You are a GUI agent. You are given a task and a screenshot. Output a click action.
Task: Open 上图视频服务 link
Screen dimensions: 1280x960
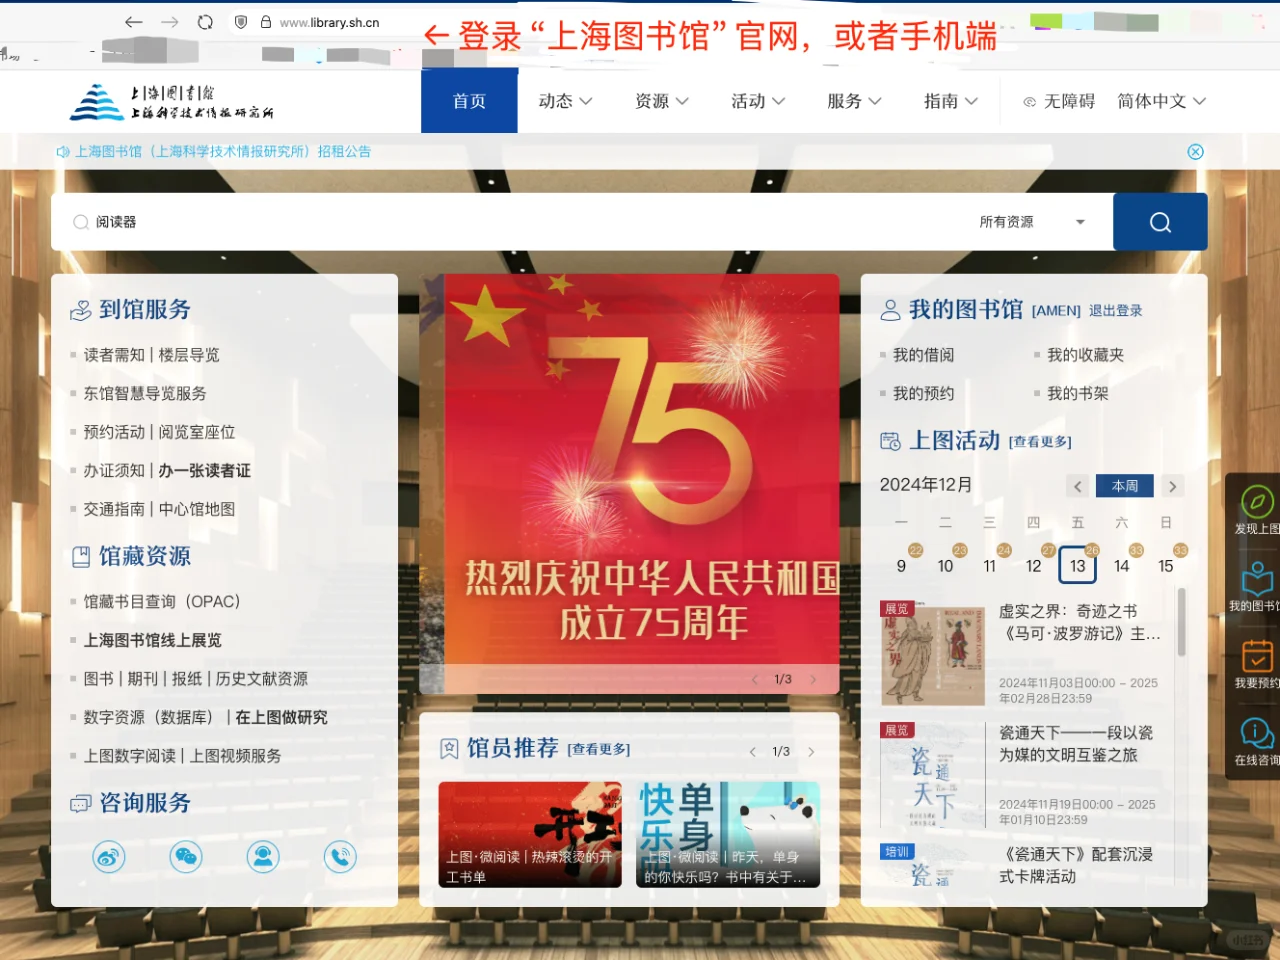coord(236,756)
